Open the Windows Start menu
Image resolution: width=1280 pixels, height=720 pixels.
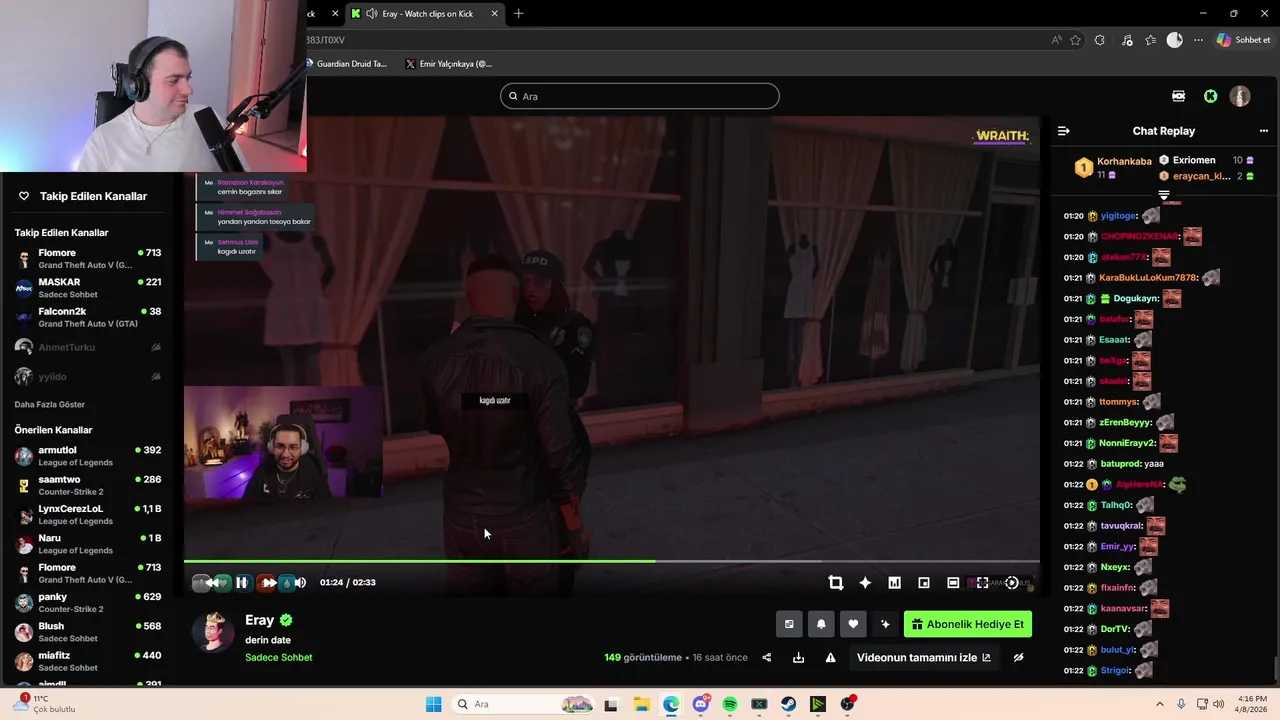(x=433, y=704)
